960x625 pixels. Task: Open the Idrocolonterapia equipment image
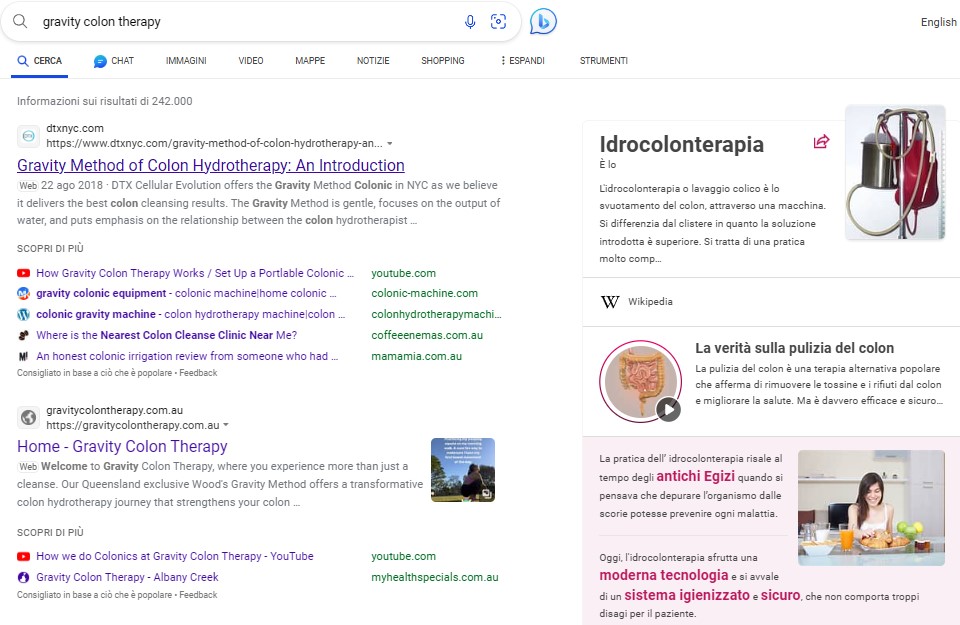point(895,172)
